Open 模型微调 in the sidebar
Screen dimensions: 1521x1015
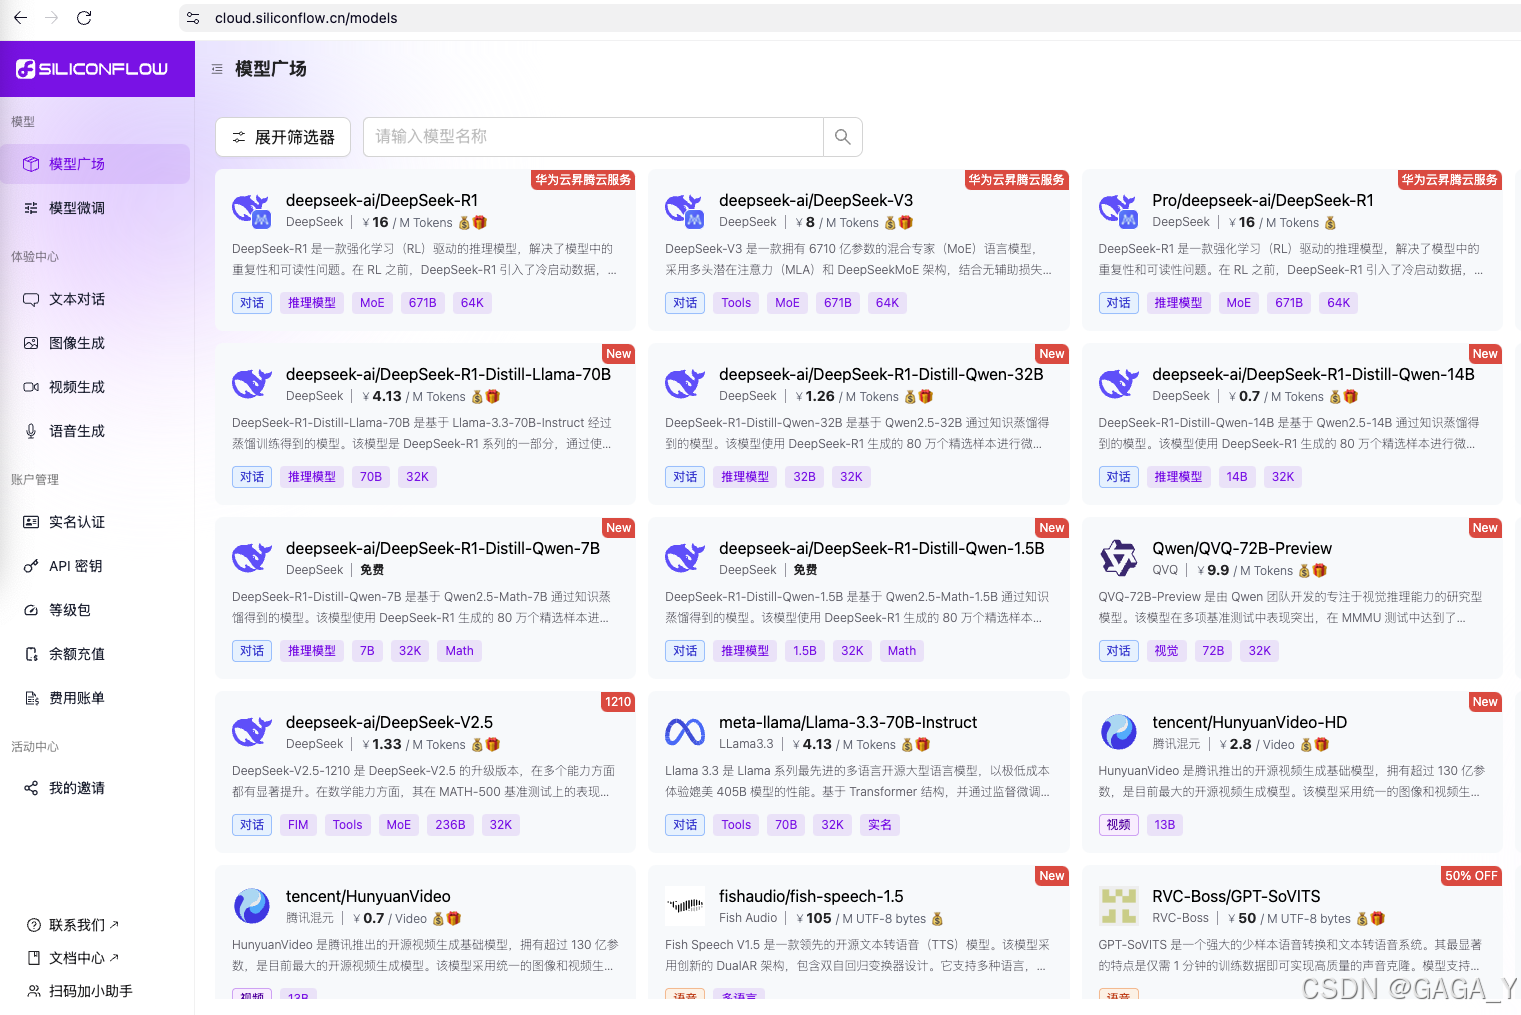point(95,208)
